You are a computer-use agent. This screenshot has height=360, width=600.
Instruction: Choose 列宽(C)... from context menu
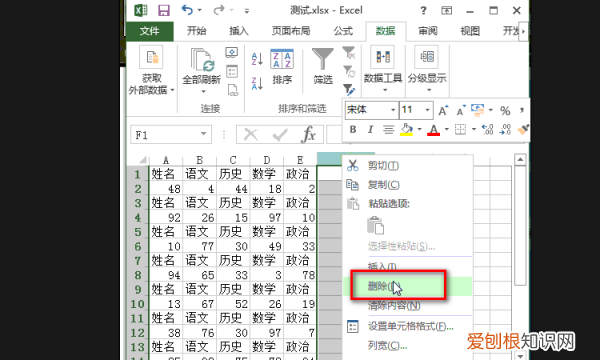(408, 345)
